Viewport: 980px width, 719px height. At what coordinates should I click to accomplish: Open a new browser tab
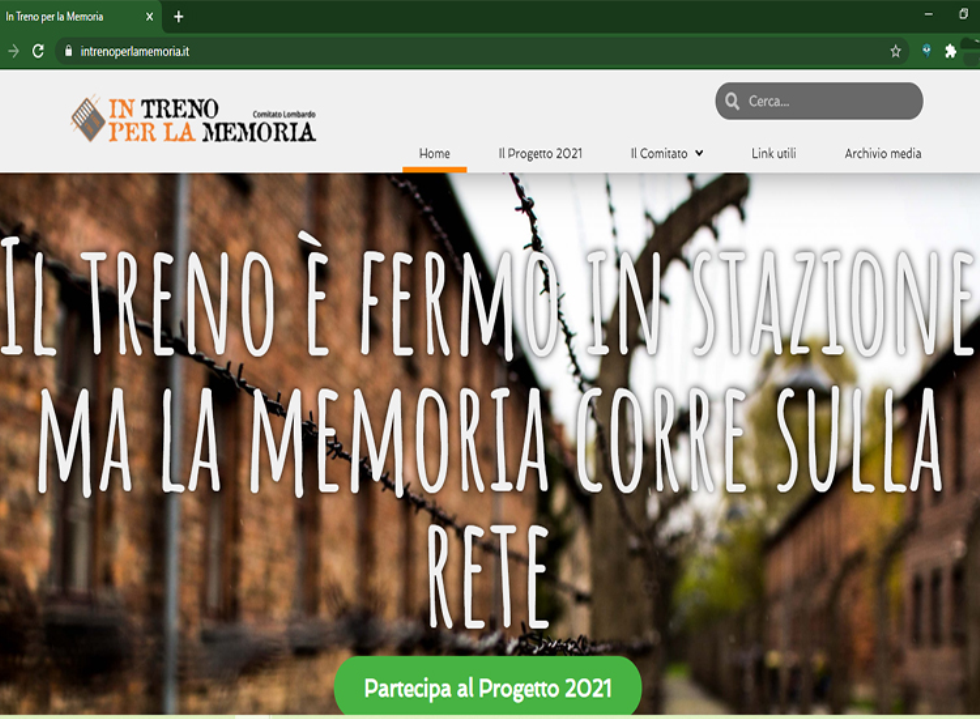(x=178, y=17)
